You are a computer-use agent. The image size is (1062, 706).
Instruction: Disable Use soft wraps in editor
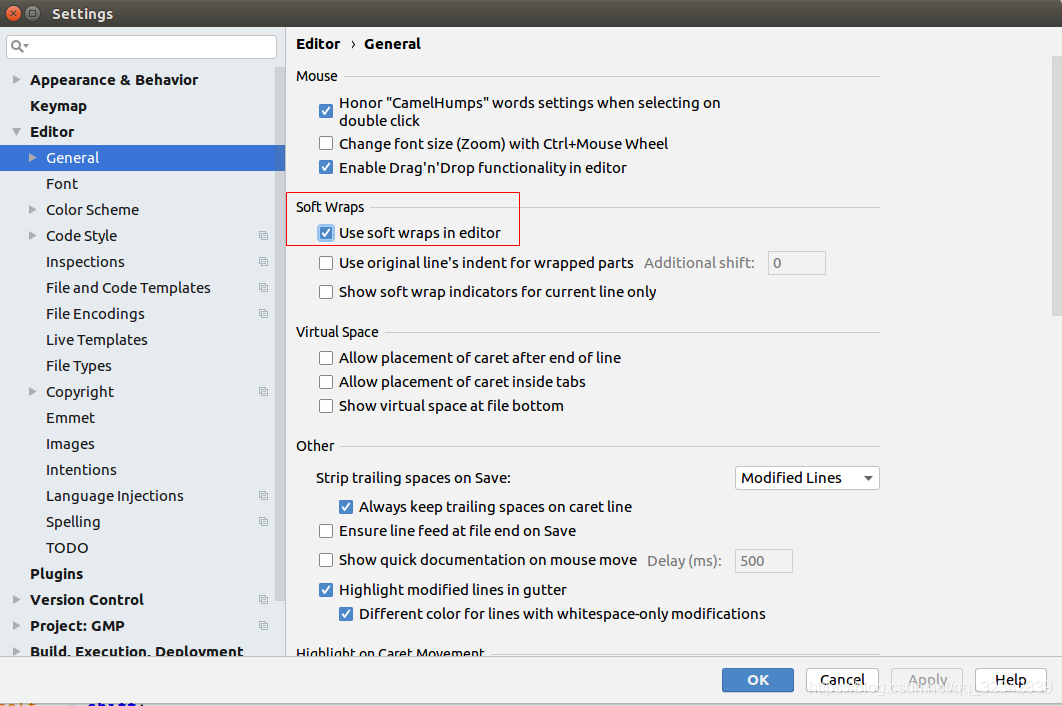tap(326, 233)
